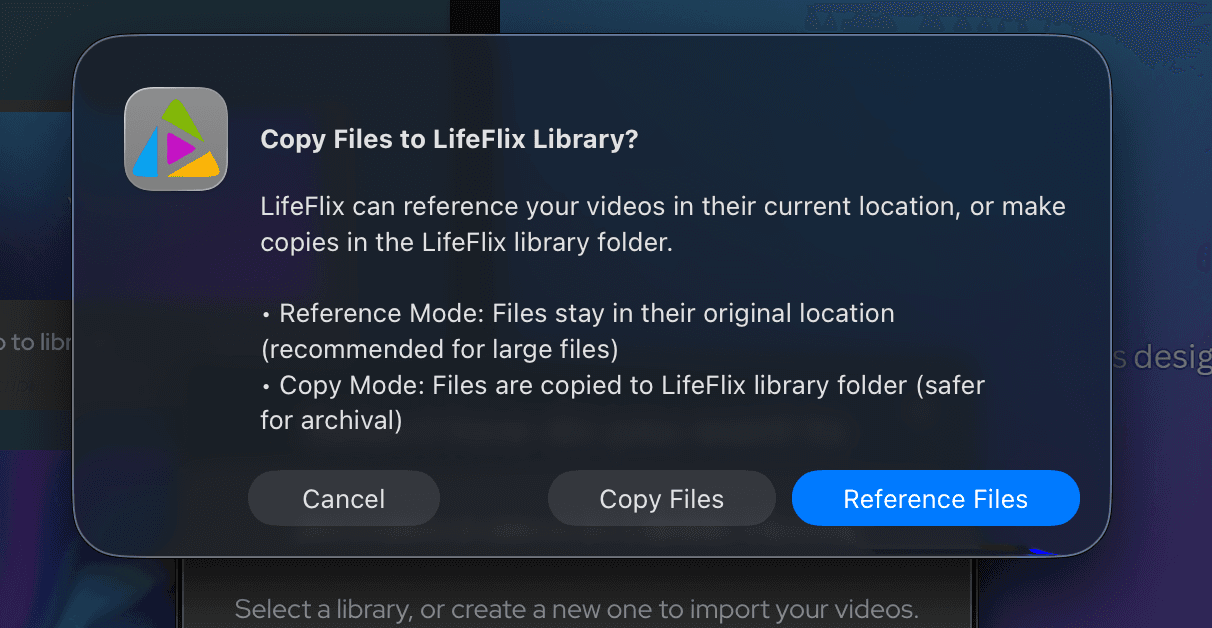Confirm with the blue Reference Files button
The image size is (1212, 628).
935,498
